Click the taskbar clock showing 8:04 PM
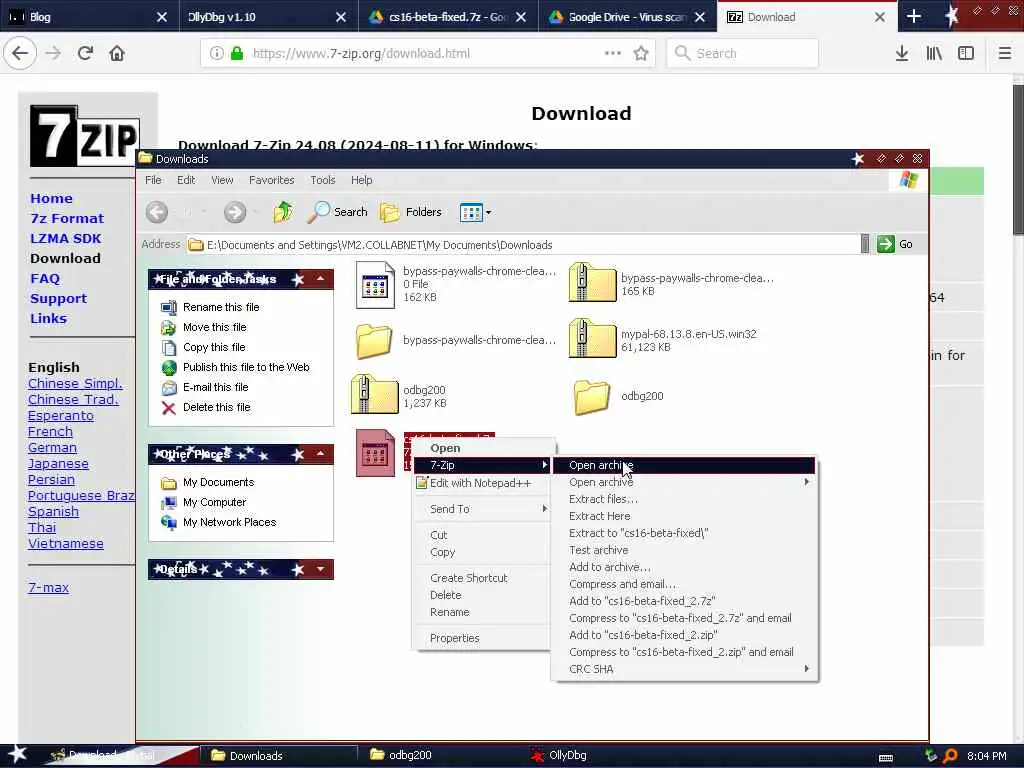Image resolution: width=1024 pixels, height=768 pixels. 986,756
